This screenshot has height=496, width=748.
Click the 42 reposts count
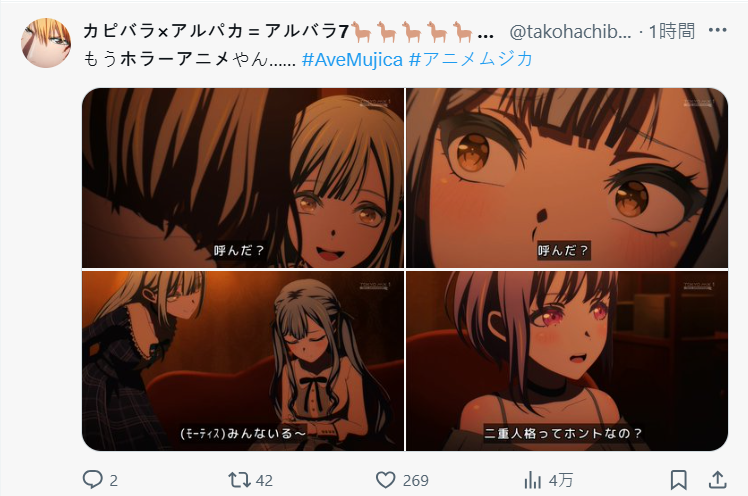click(264, 480)
